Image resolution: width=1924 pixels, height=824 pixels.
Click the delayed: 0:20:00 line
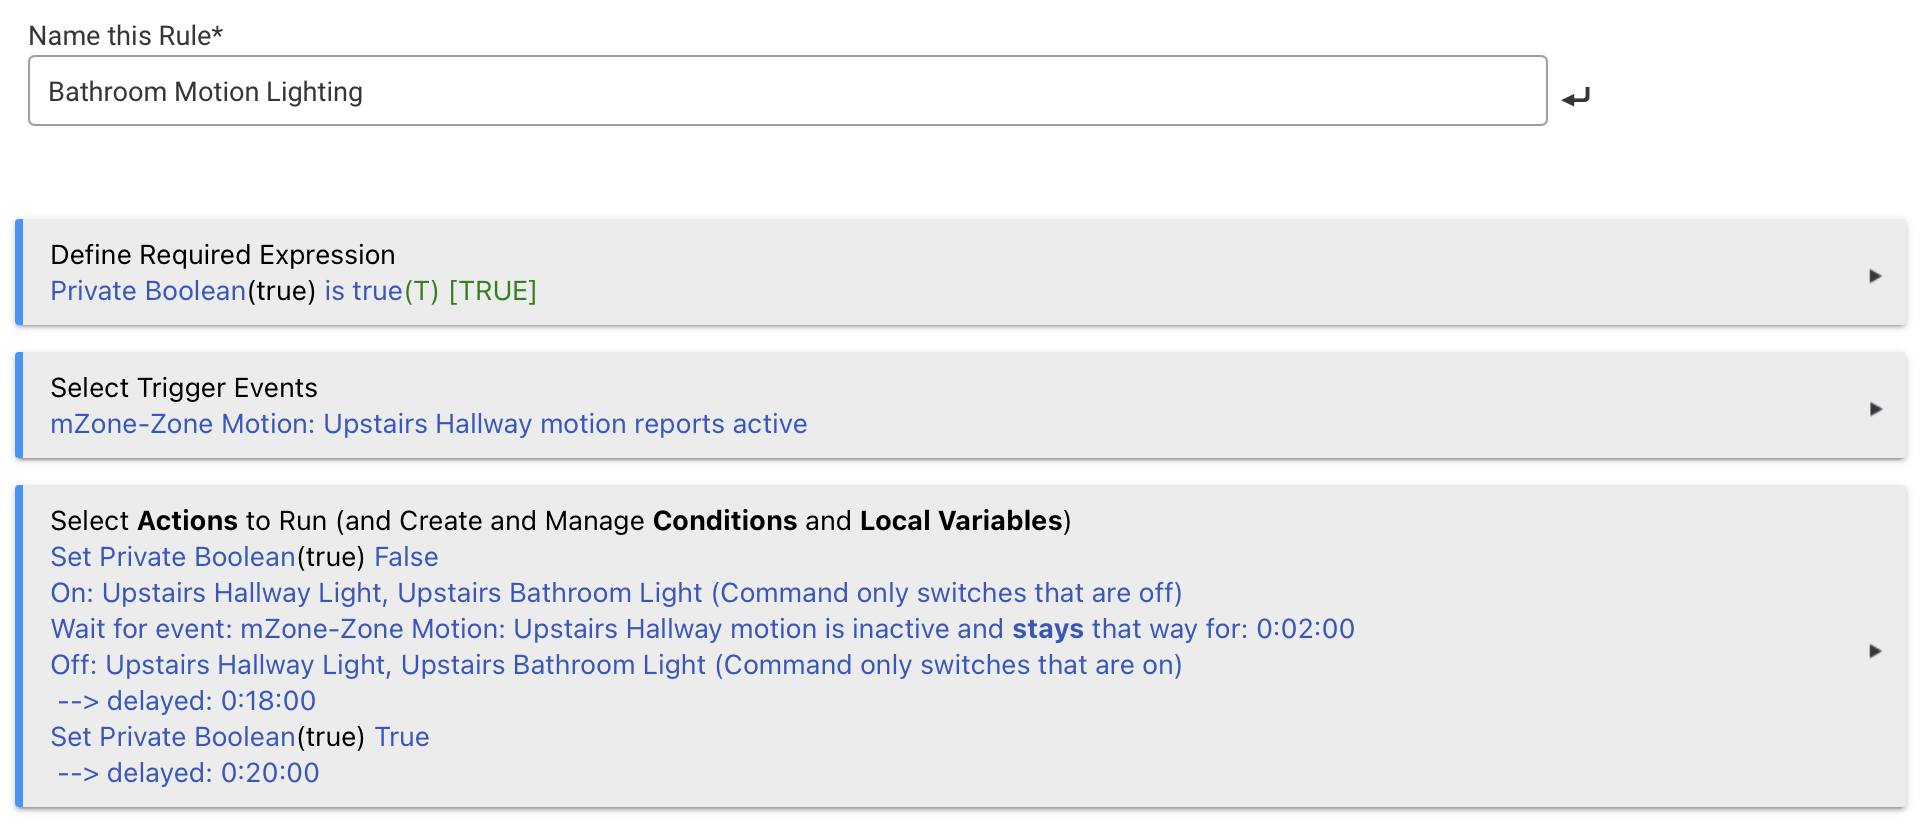(189, 773)
